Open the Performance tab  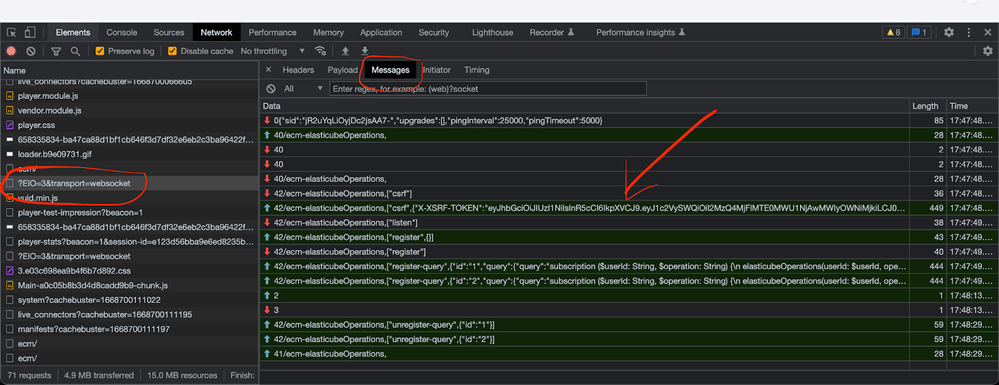coord(273,32)
